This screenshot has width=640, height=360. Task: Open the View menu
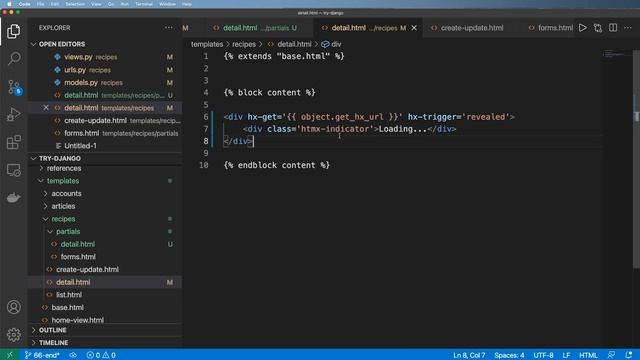pos(96,4)
